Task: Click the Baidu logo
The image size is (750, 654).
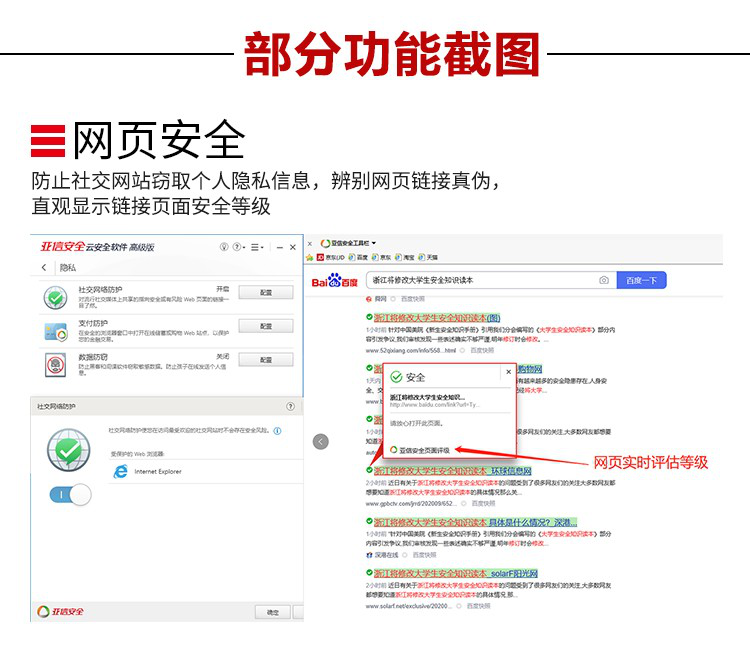Action: tap(334, 282)
